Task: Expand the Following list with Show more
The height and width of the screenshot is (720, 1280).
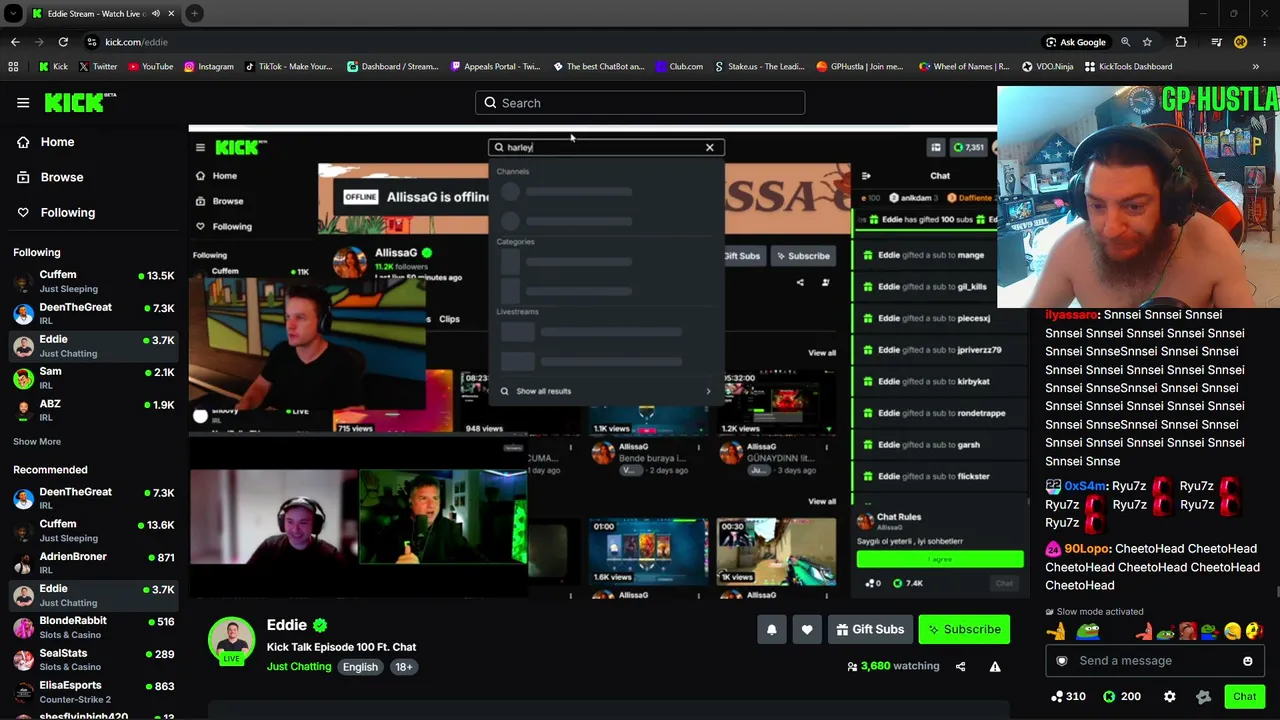Action: (x=37, y=441)
